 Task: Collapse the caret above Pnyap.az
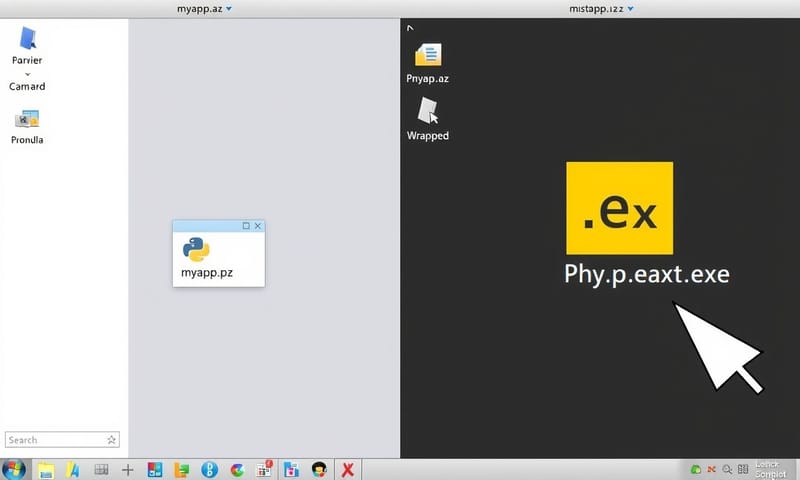(x=410, y=28)
